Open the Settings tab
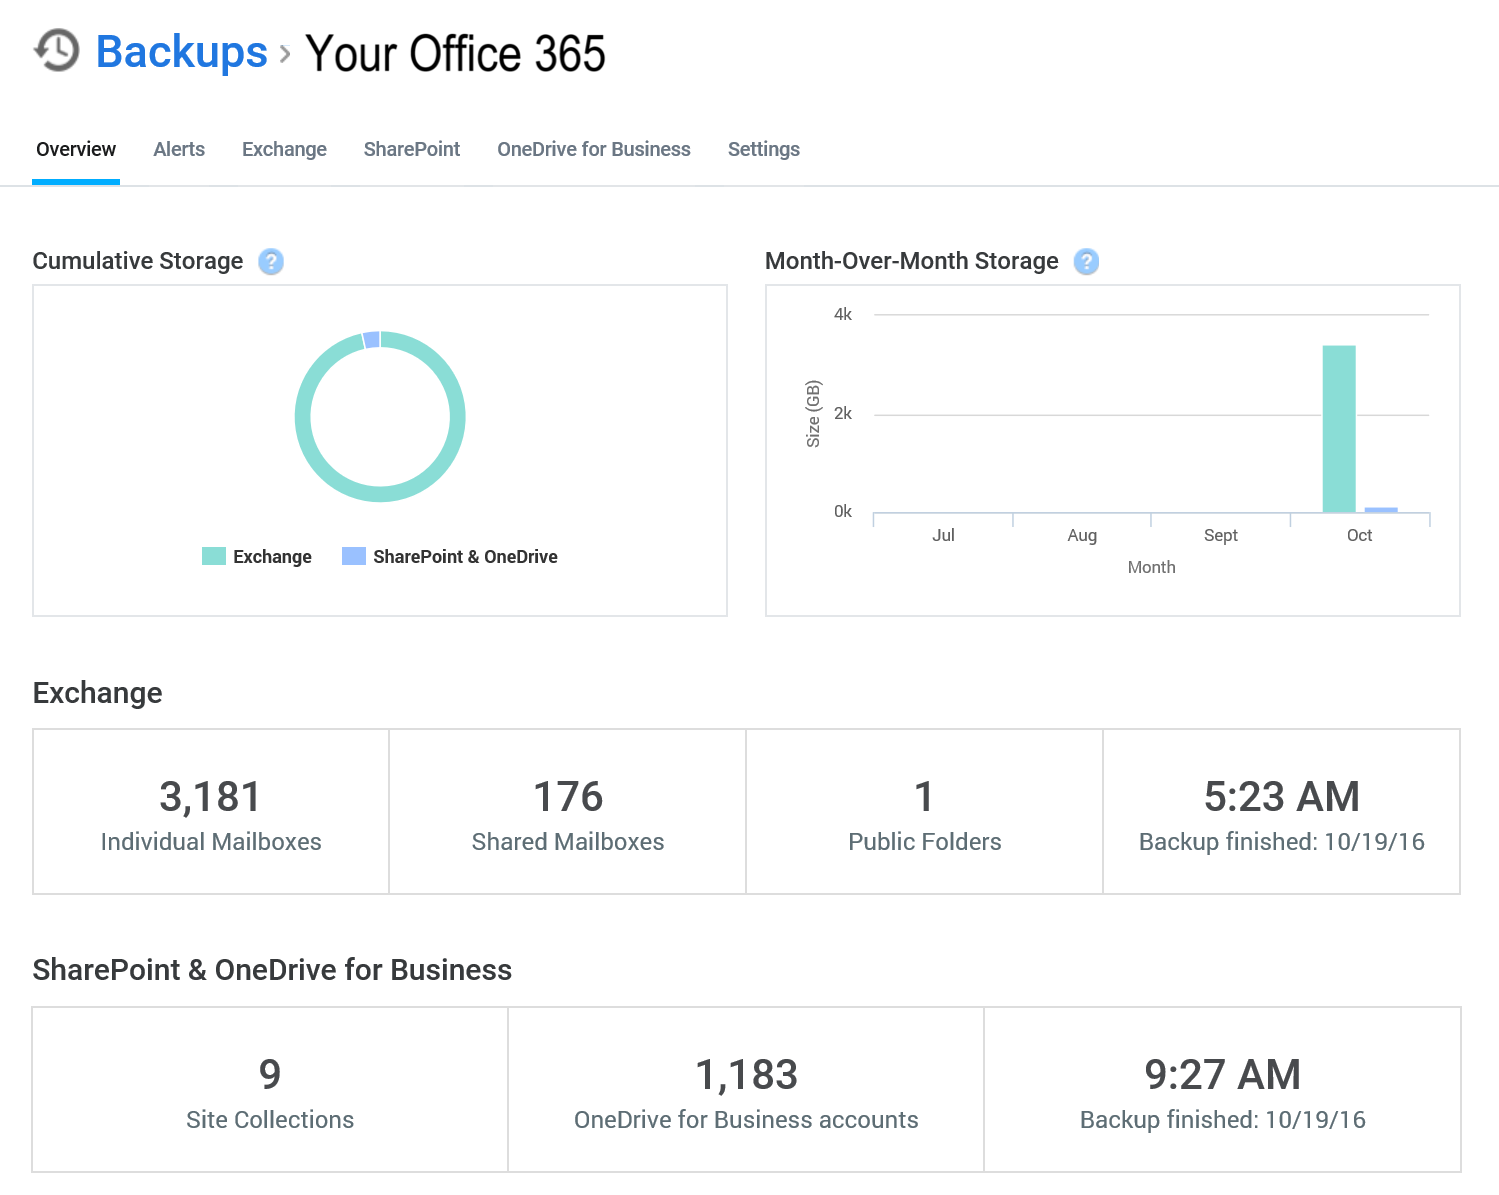The width and height of the screenshot is (1499, 1195). point(764,149)
